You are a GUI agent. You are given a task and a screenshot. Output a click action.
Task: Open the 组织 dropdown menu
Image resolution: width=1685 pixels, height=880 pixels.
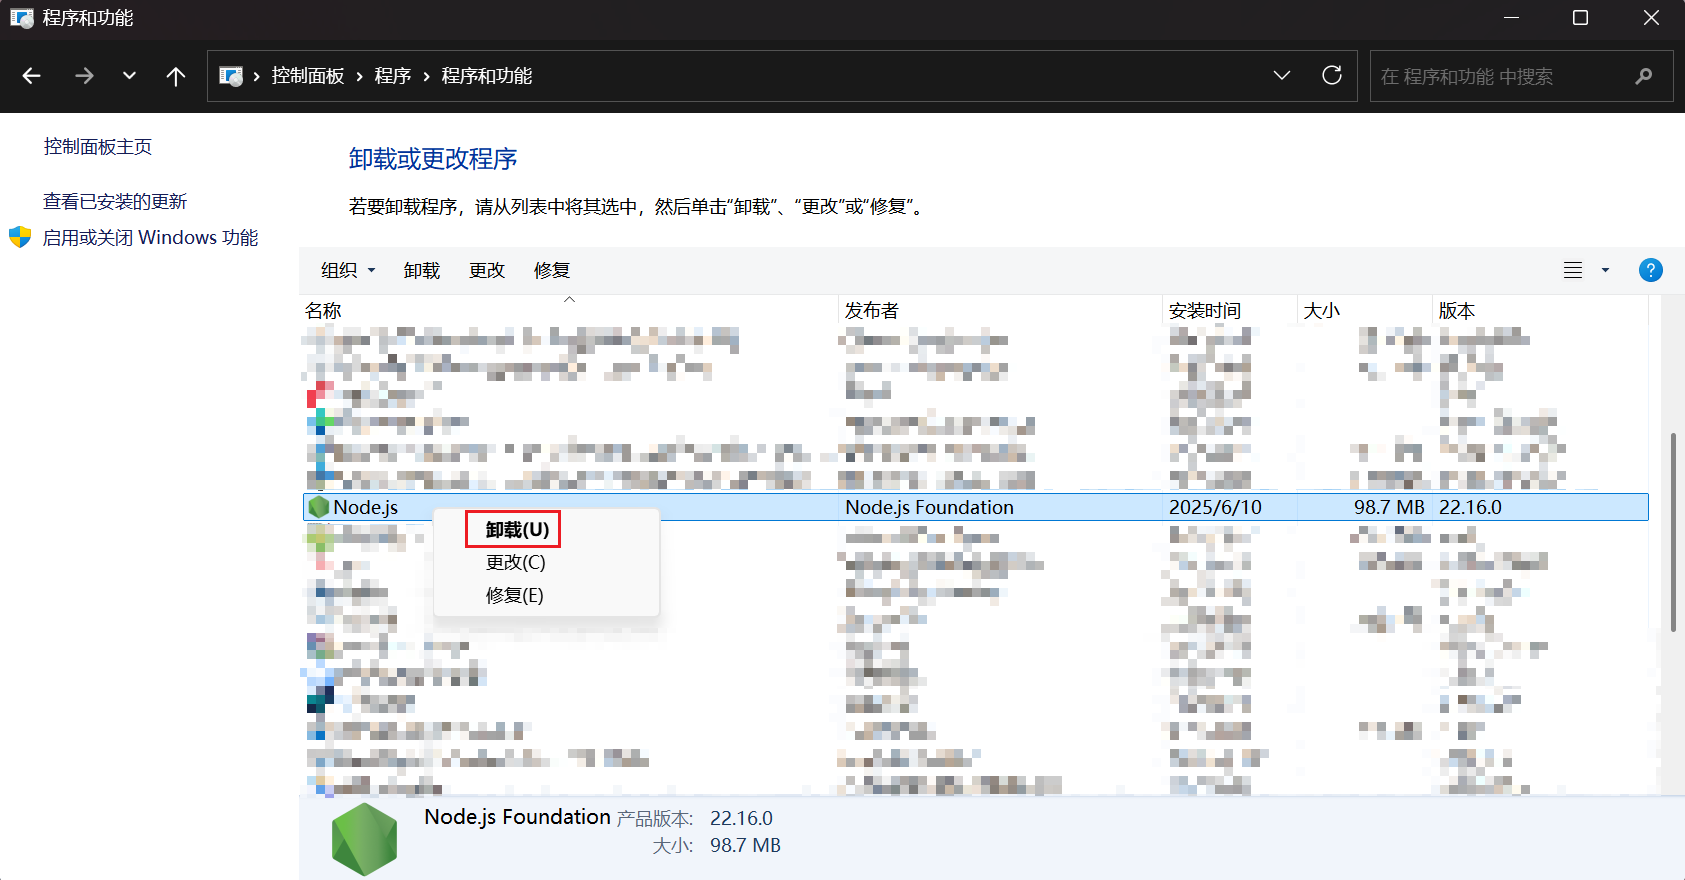tap(348, 271)
